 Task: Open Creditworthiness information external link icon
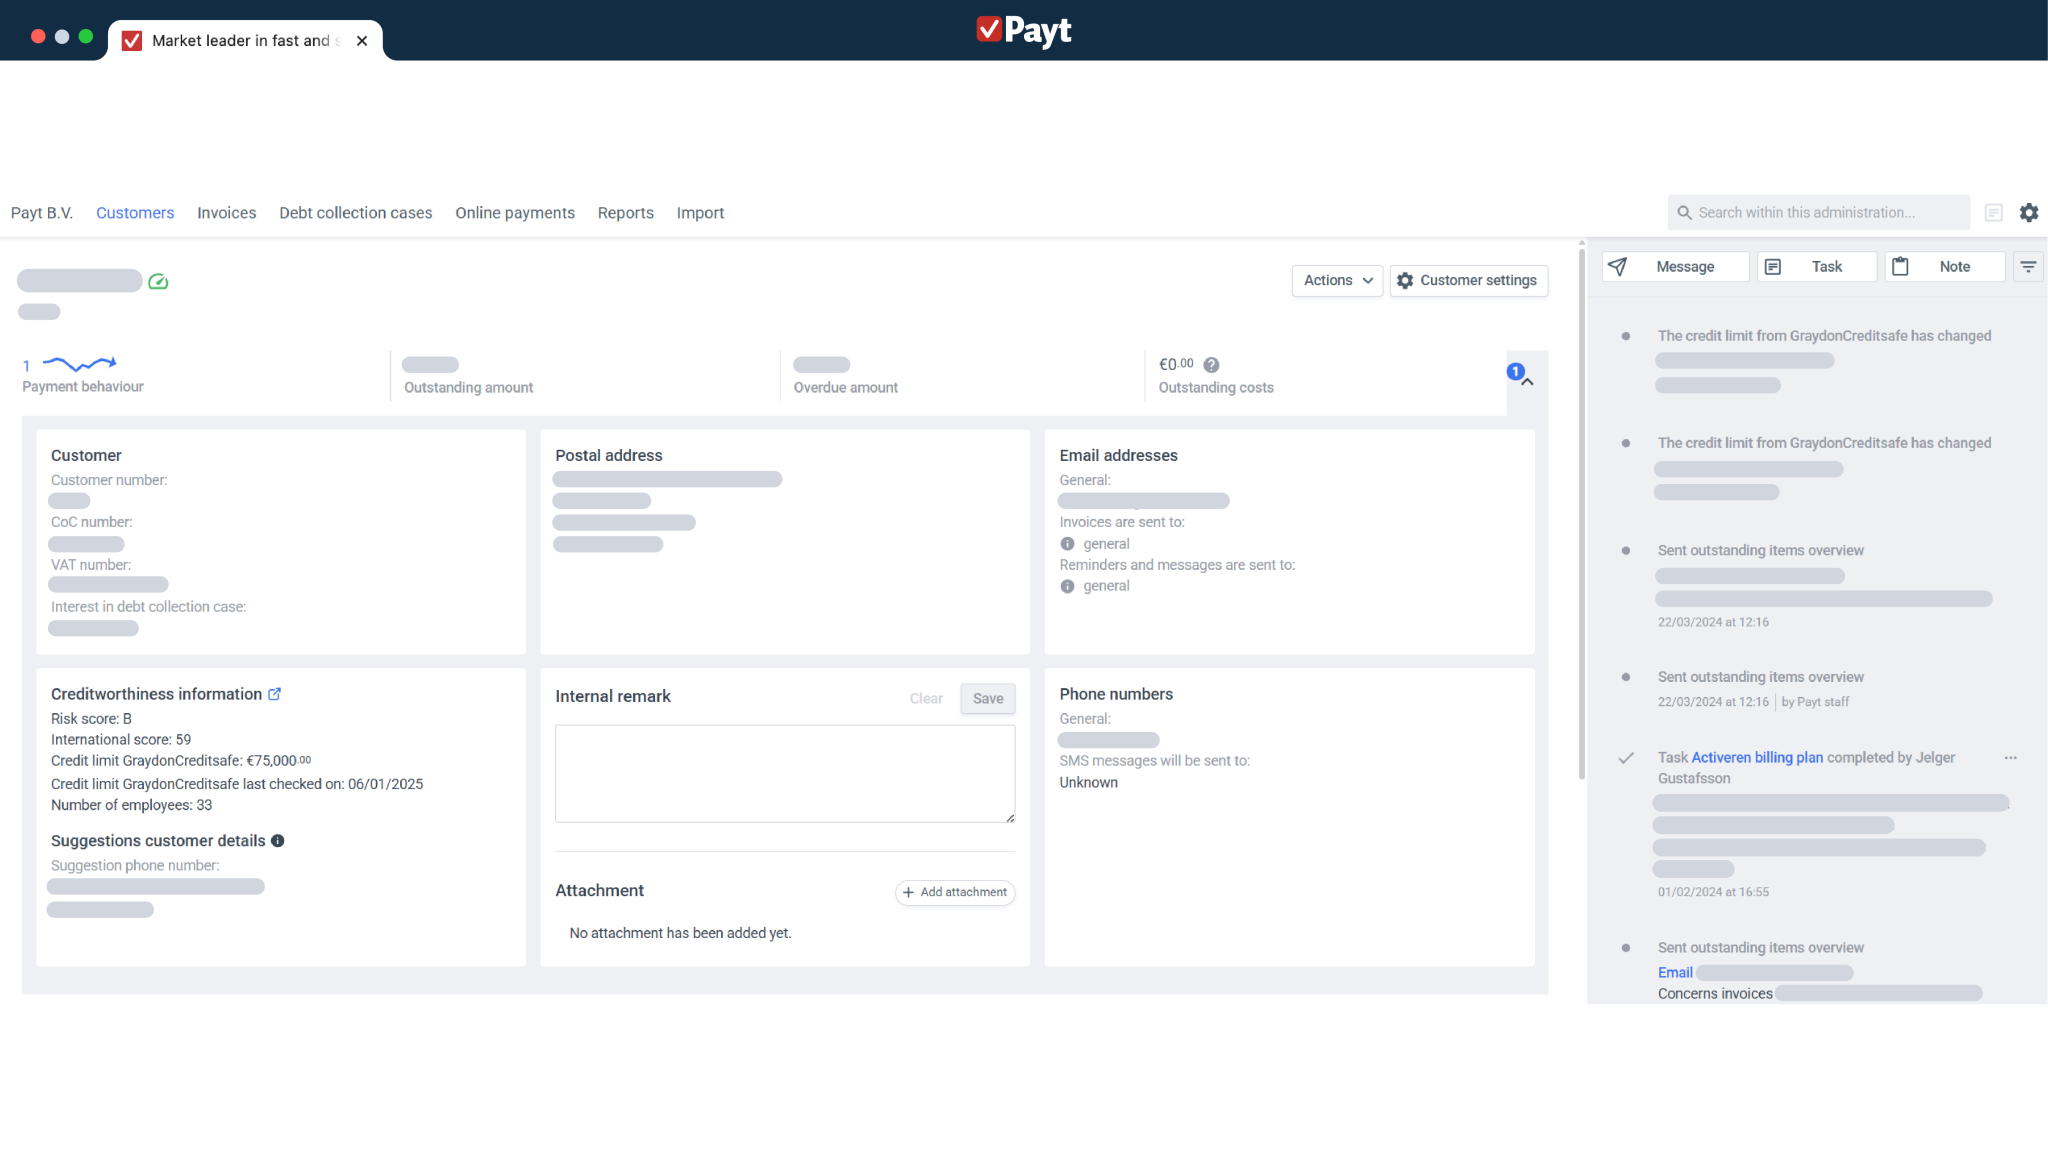pos(275,694)
